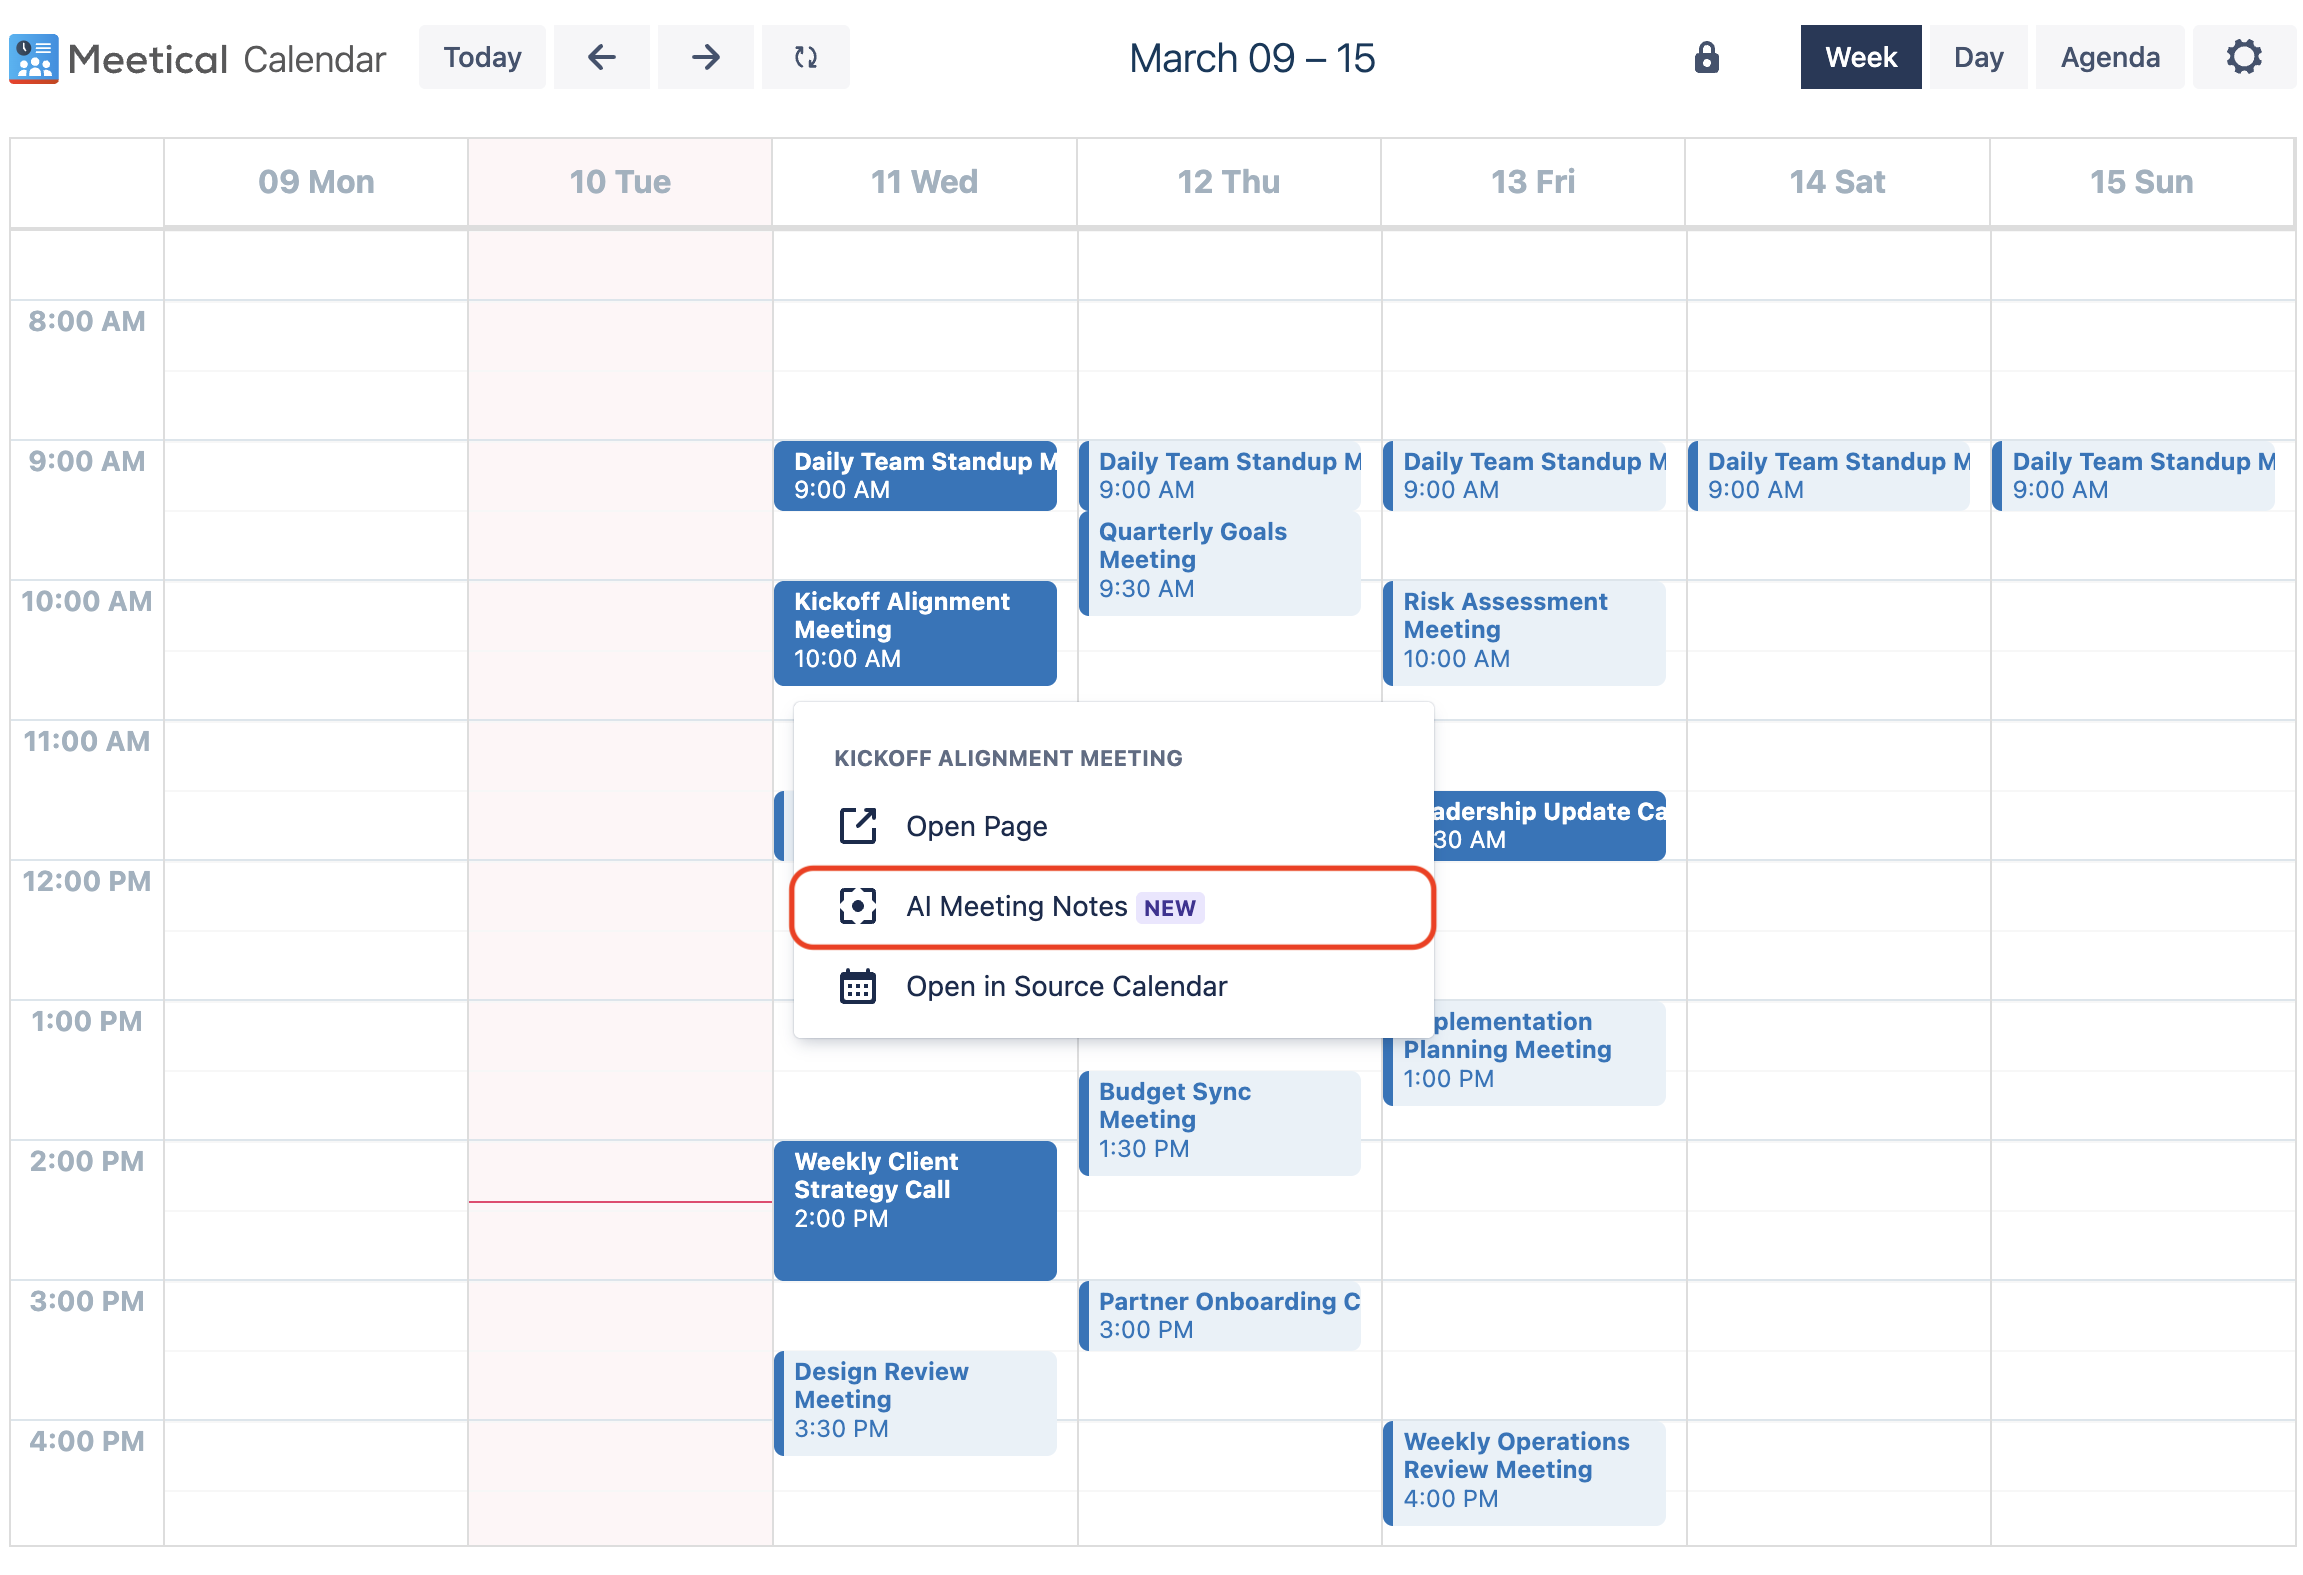Switch to Agenda view
This screenshot has height=1575, width=2303.
(x=2109, y=57)
